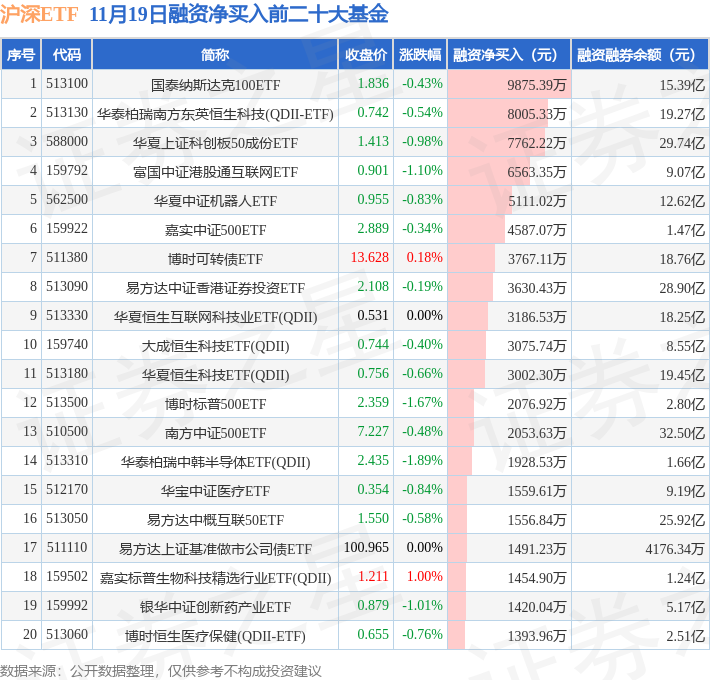Click balance value 28.90亿

coord(682,287)
